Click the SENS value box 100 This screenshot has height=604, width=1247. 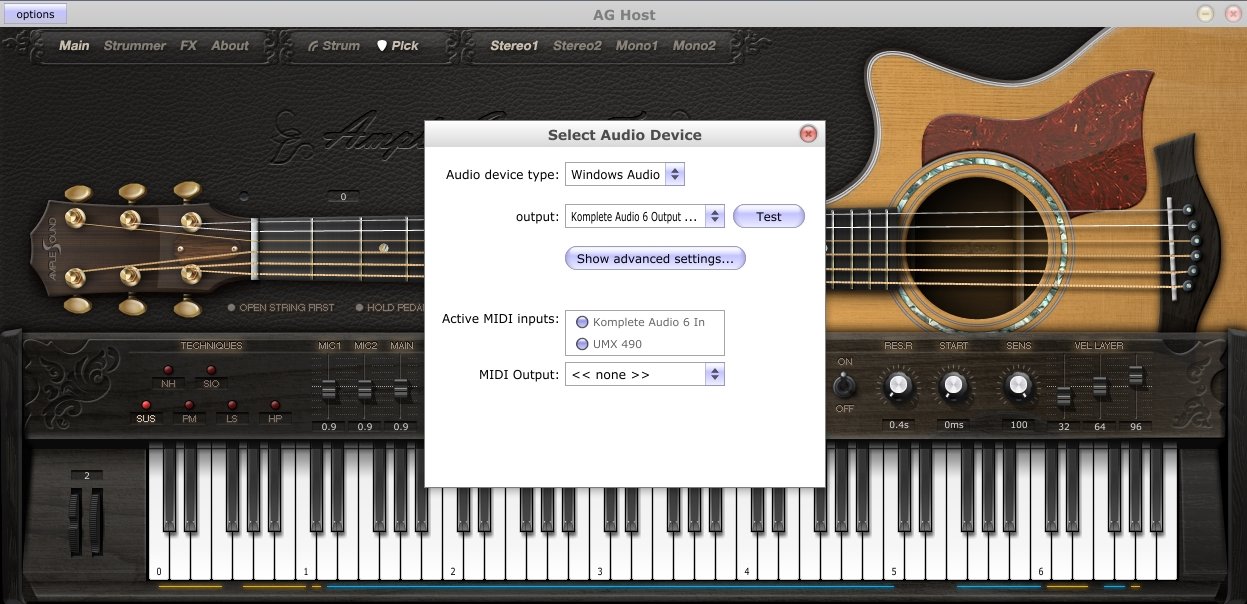pos(1018,425)
